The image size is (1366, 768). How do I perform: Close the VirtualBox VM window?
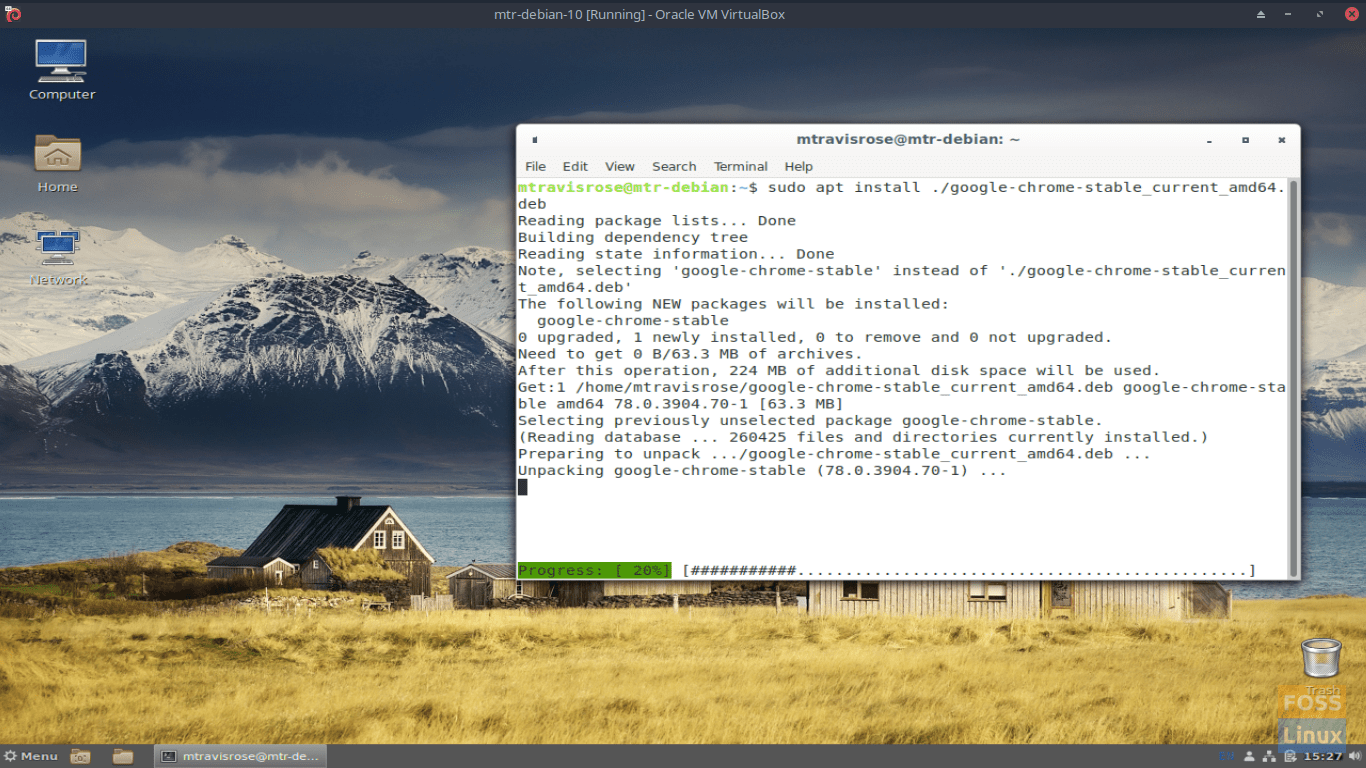click(x=1351, y=14)
